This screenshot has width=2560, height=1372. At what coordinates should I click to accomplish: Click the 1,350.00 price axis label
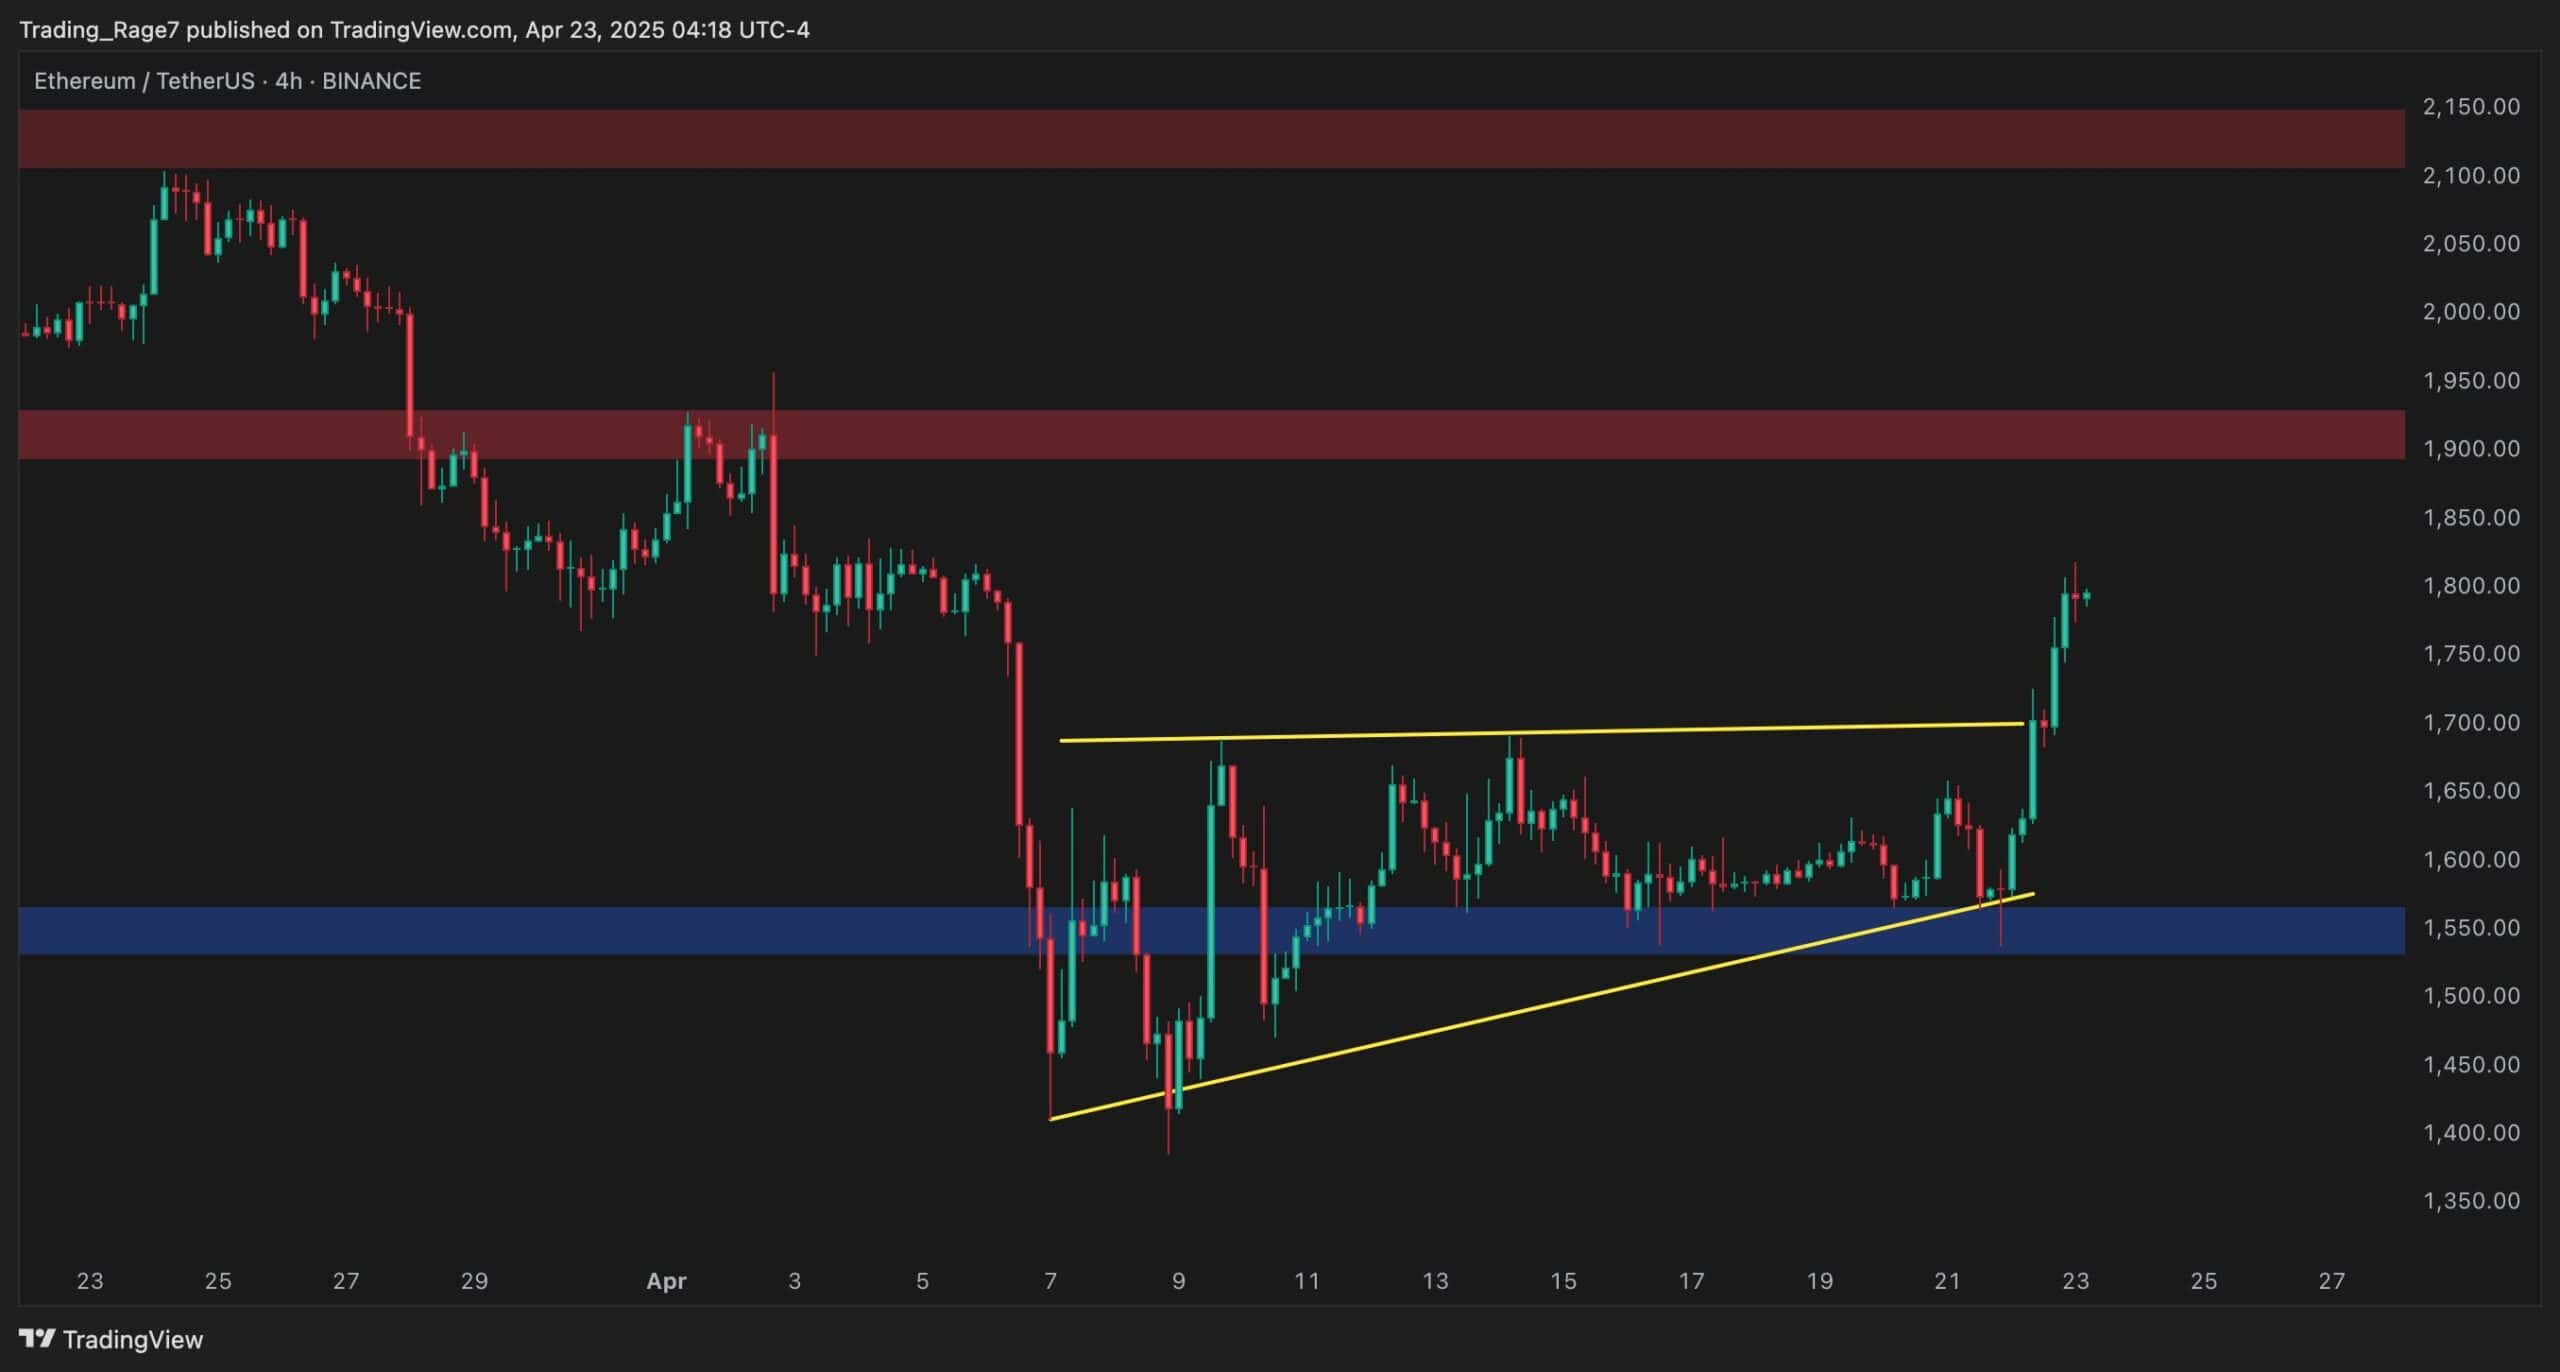pyautogui.click(x=2471, y=1201)
